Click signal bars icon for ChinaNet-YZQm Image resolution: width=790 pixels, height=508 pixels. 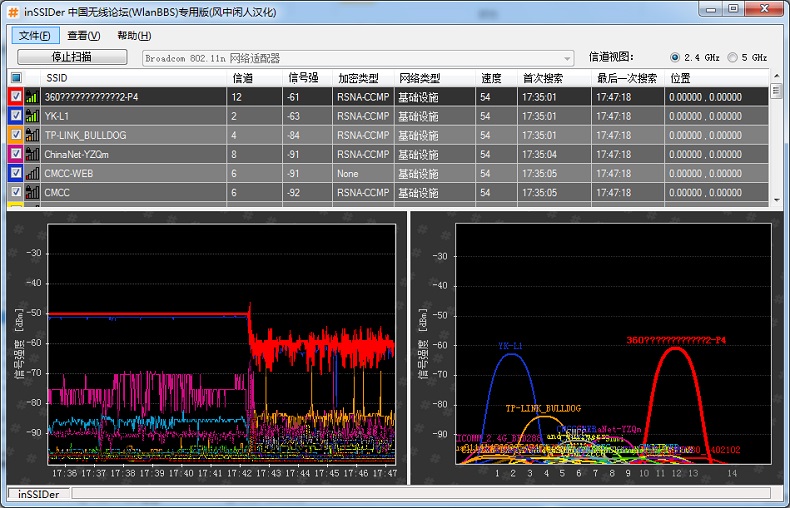click(x=32, y=154)
